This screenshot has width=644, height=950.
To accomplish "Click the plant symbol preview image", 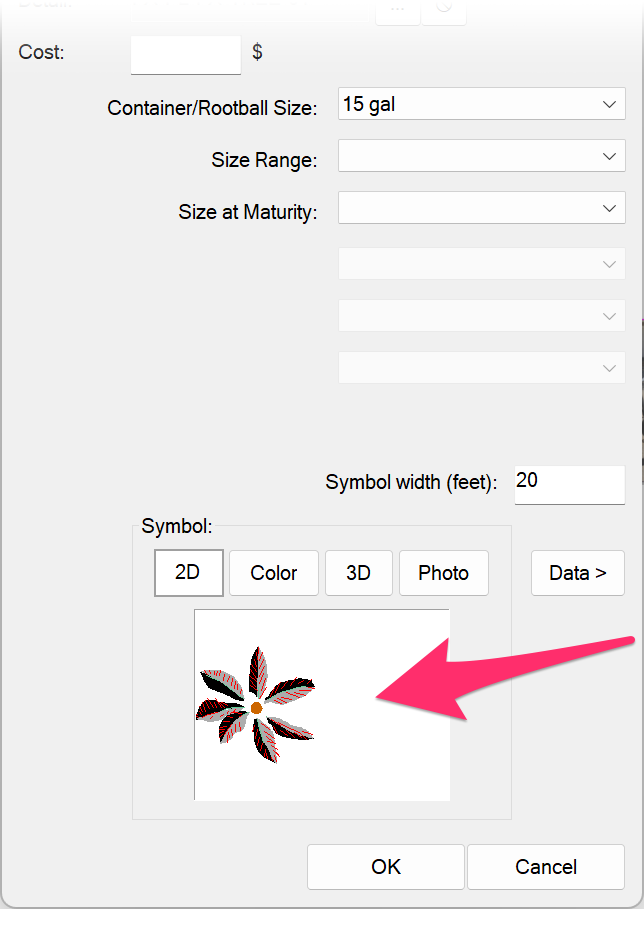I will 322,705.
